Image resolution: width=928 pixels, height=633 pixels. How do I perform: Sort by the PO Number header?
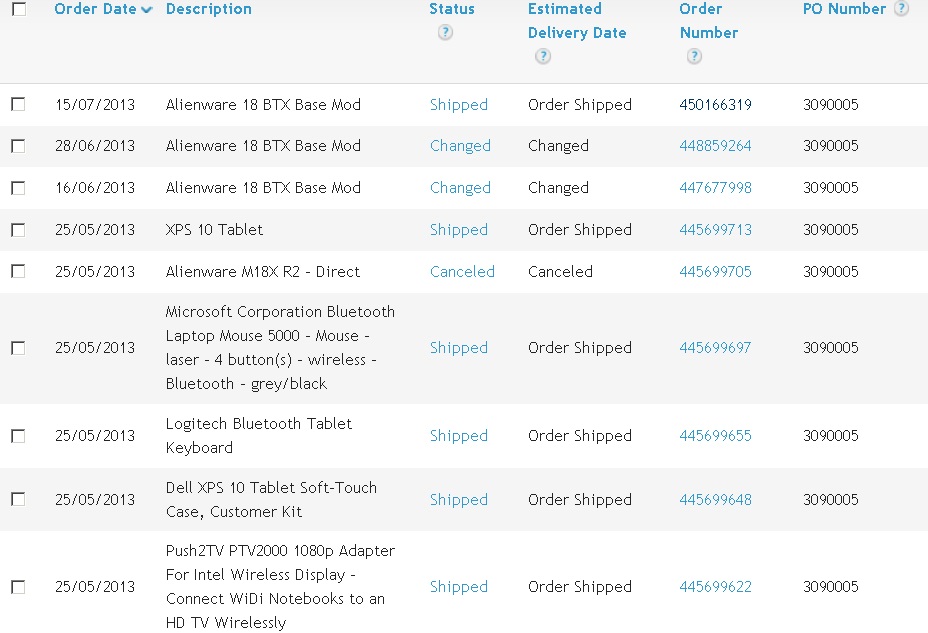844,9
